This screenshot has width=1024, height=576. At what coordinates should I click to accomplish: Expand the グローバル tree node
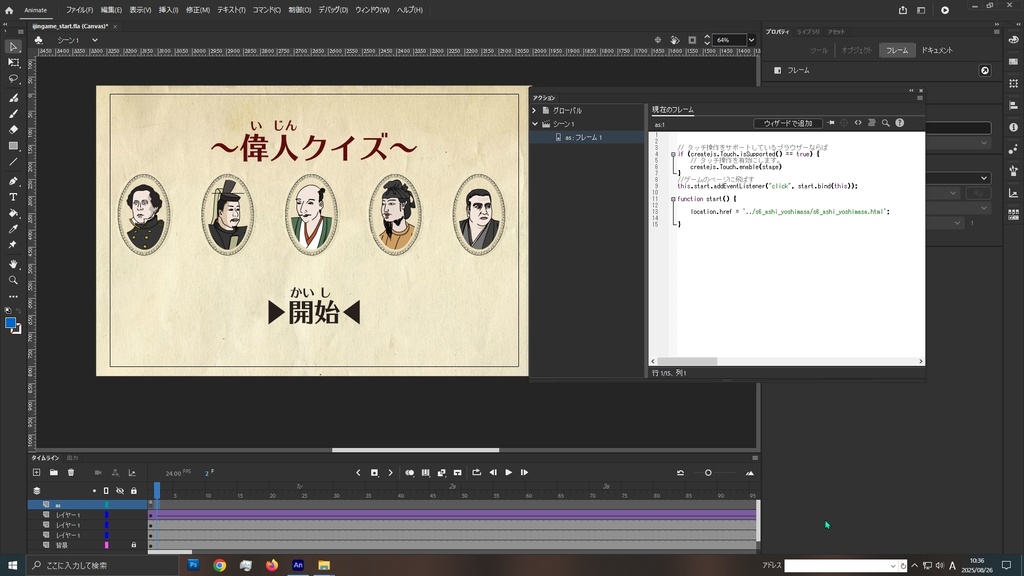click(534, 110)
